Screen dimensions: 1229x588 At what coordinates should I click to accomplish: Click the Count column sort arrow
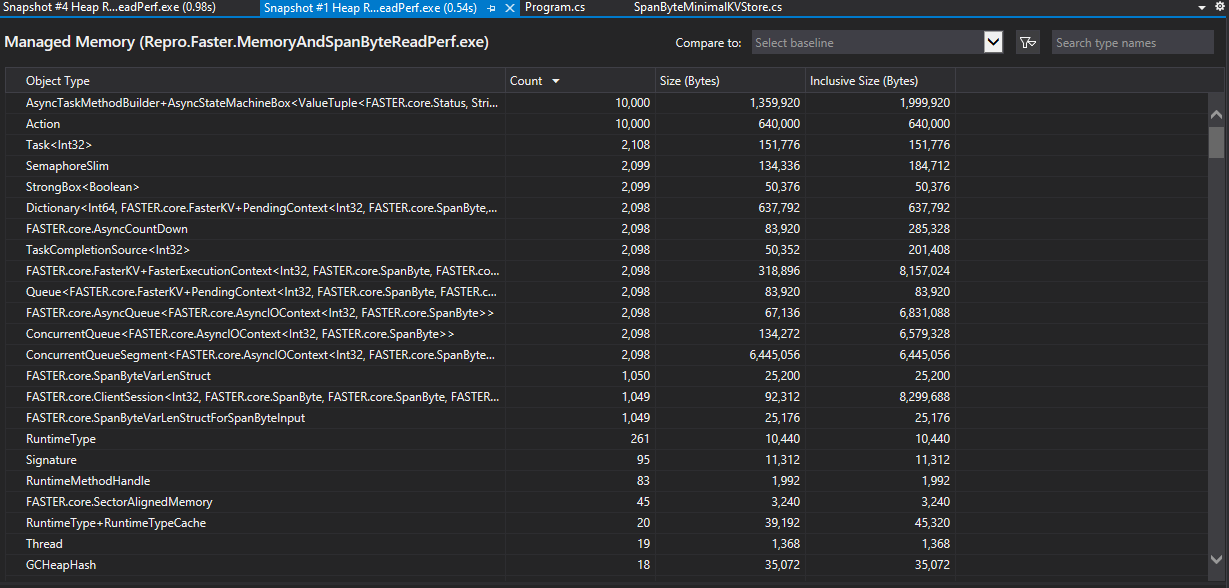pyautogui.click(x=557, y=80)
